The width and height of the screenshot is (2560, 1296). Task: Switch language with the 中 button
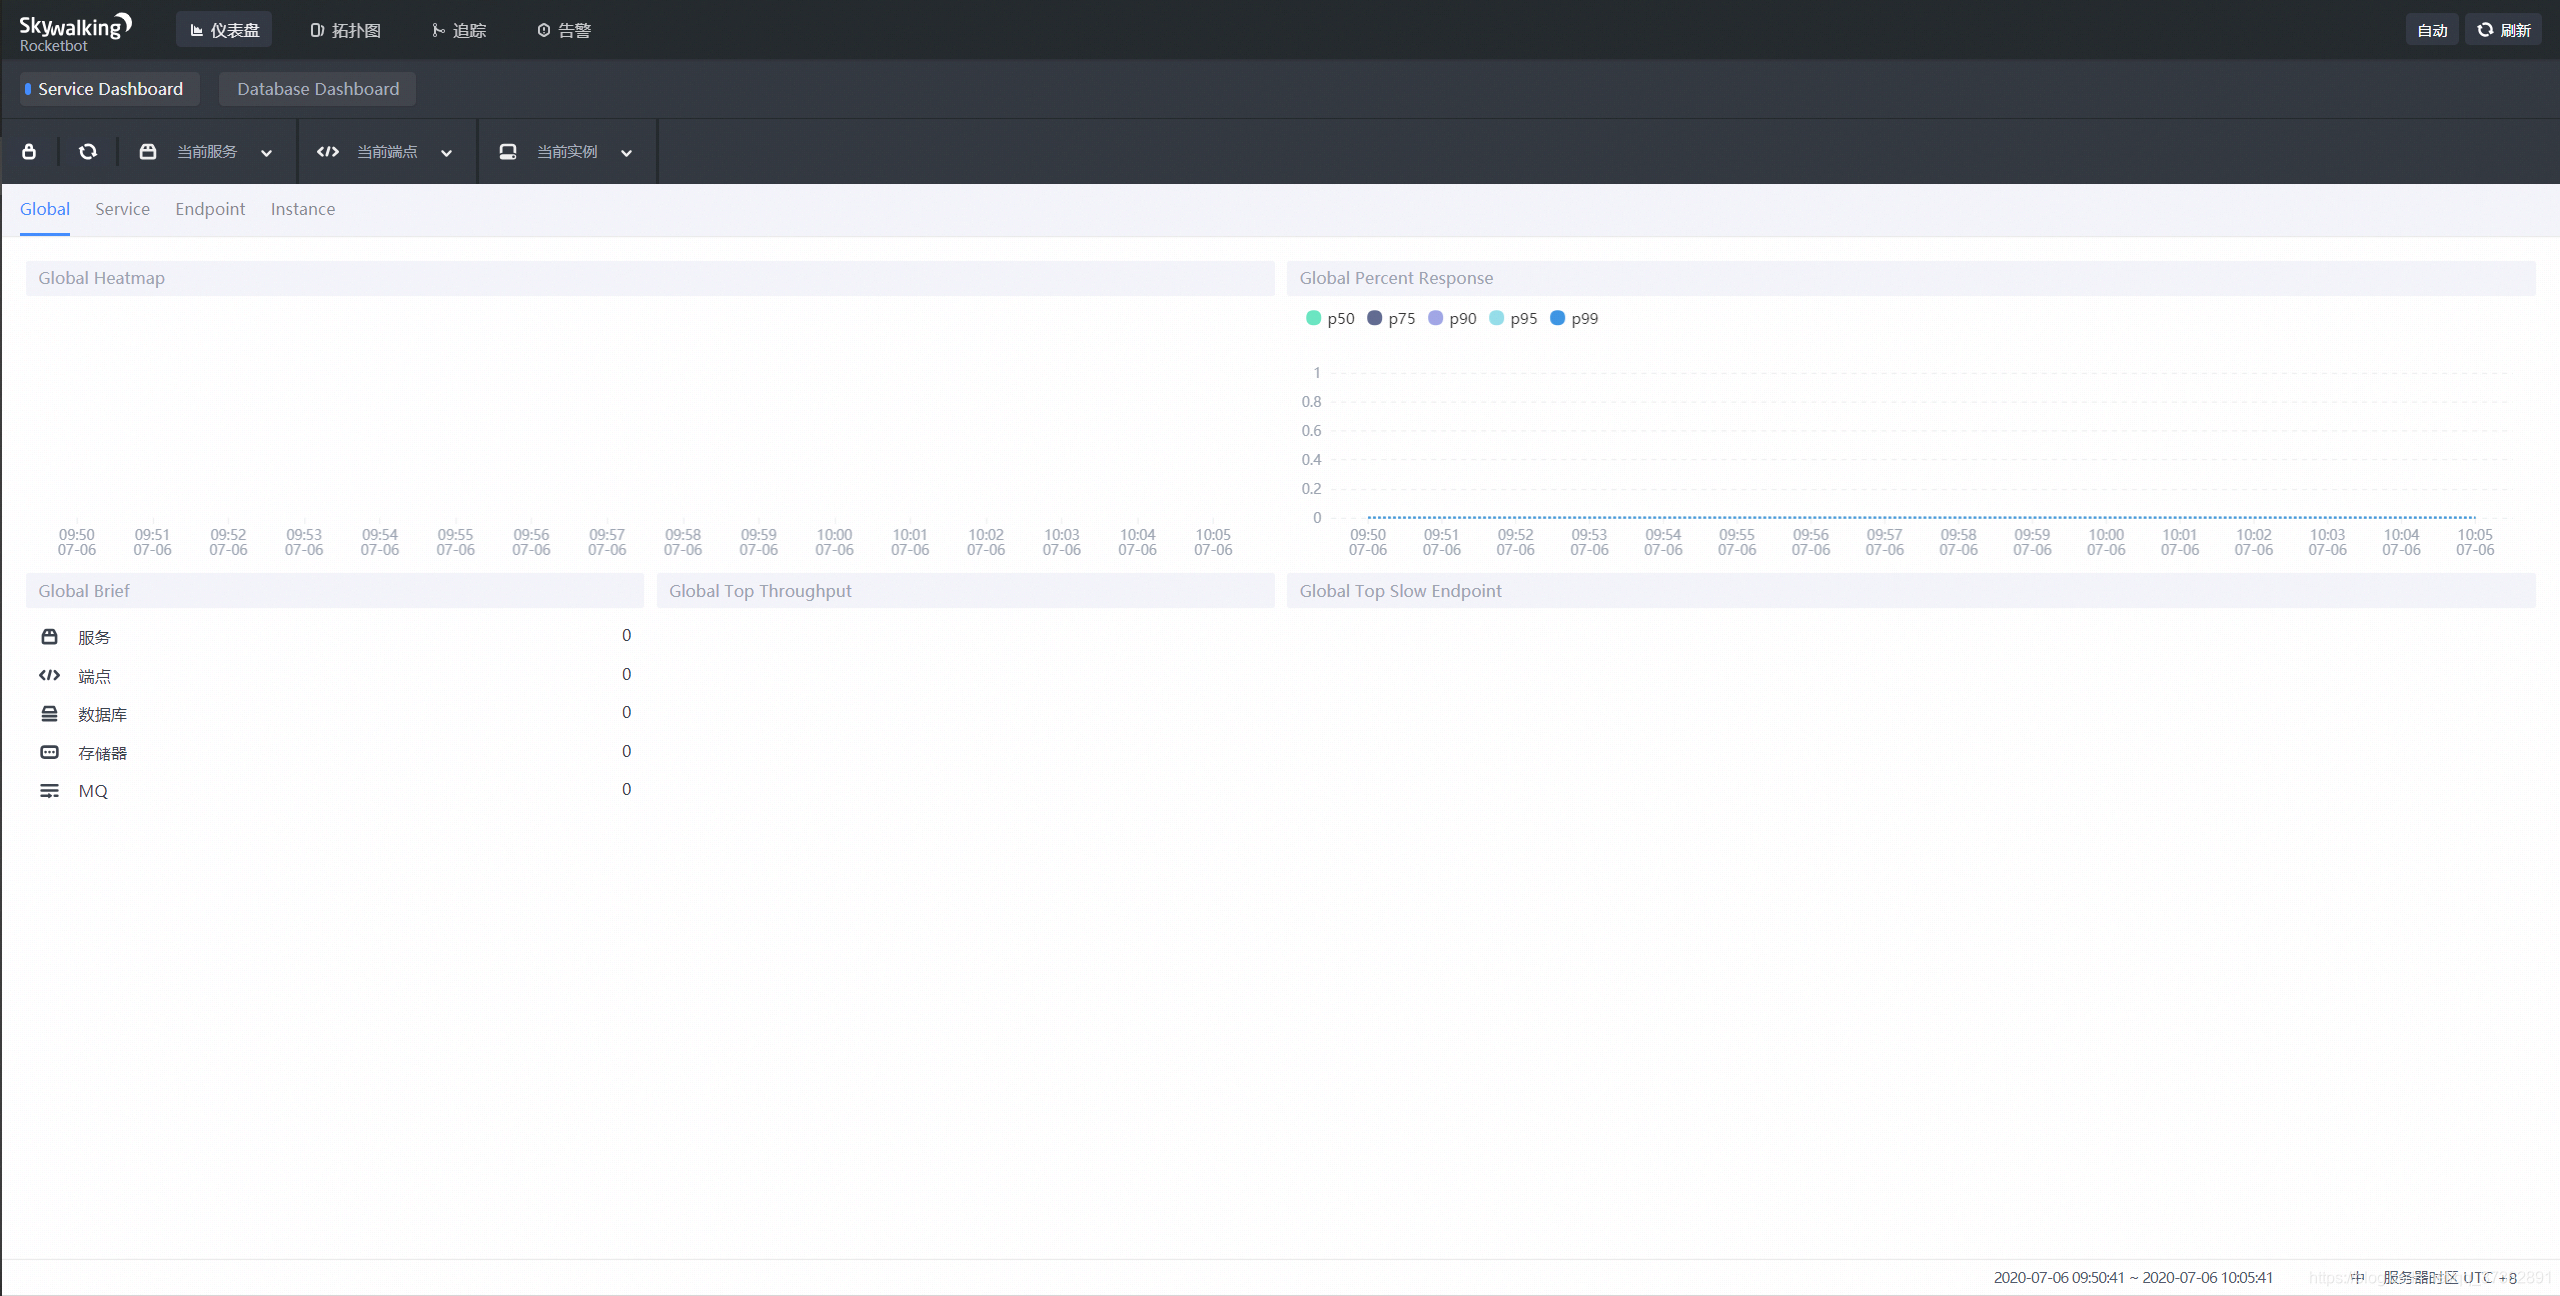click(x=2357, y=1278)
